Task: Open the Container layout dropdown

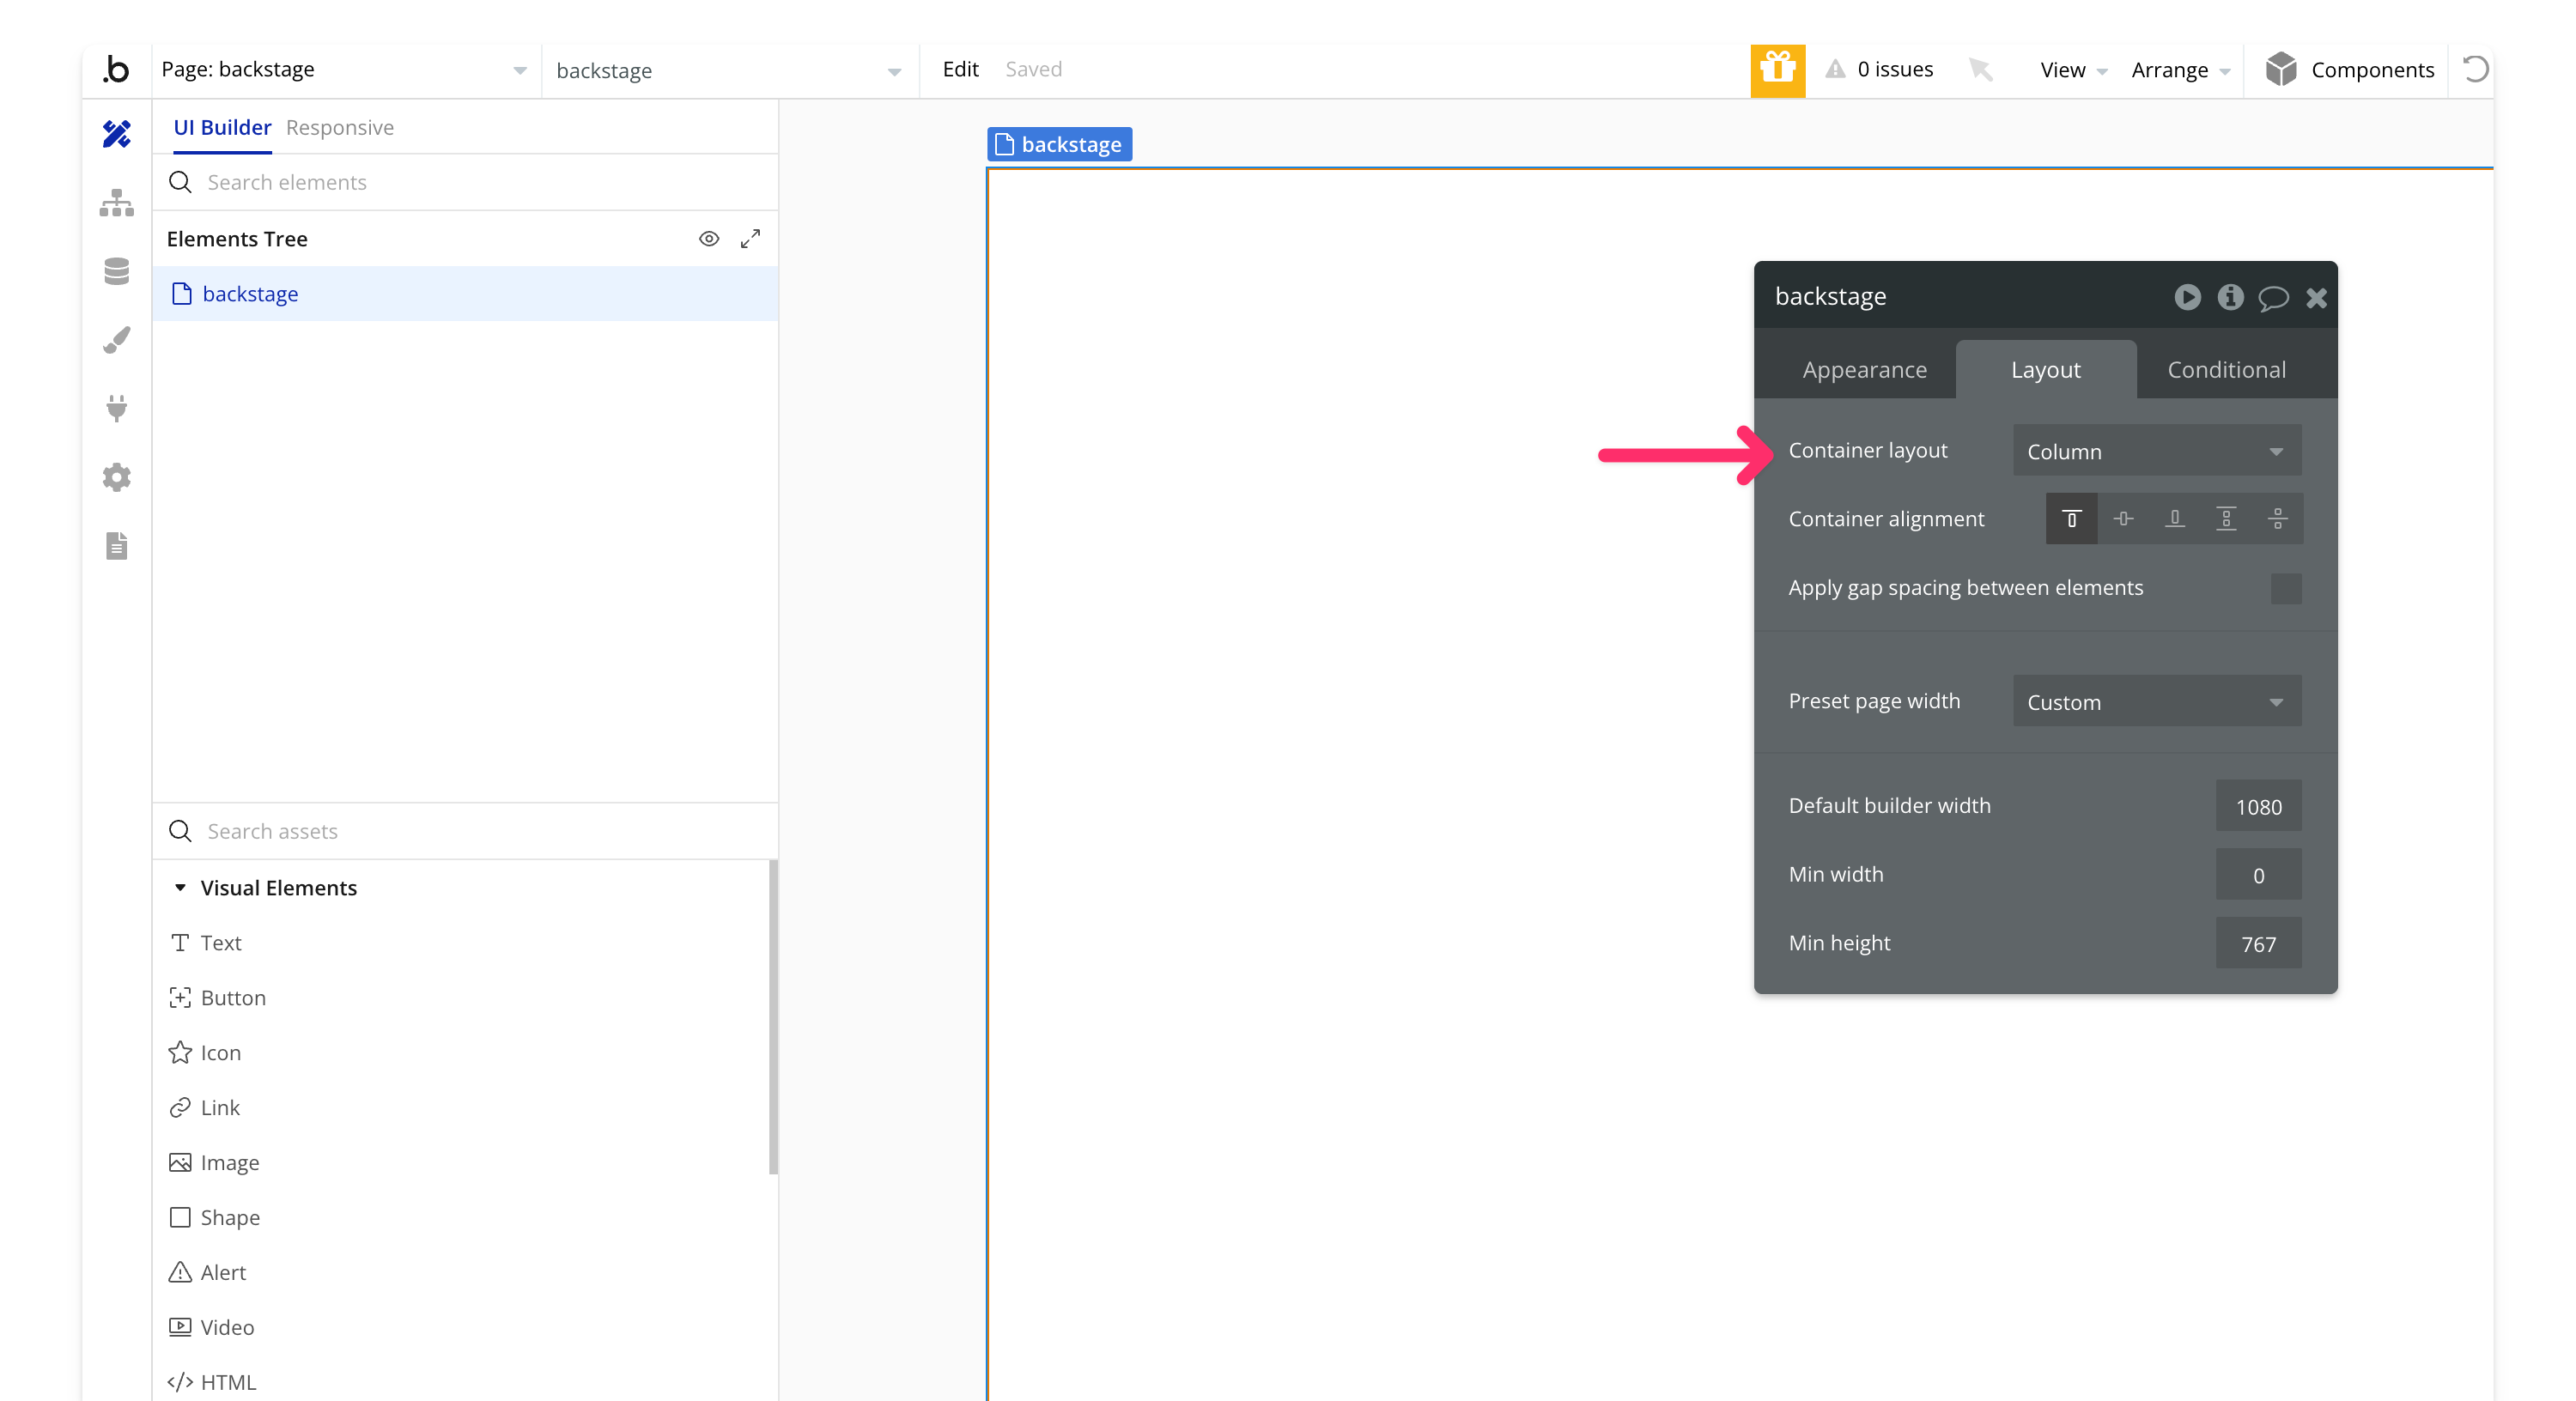Action: tap(2156, 451)
